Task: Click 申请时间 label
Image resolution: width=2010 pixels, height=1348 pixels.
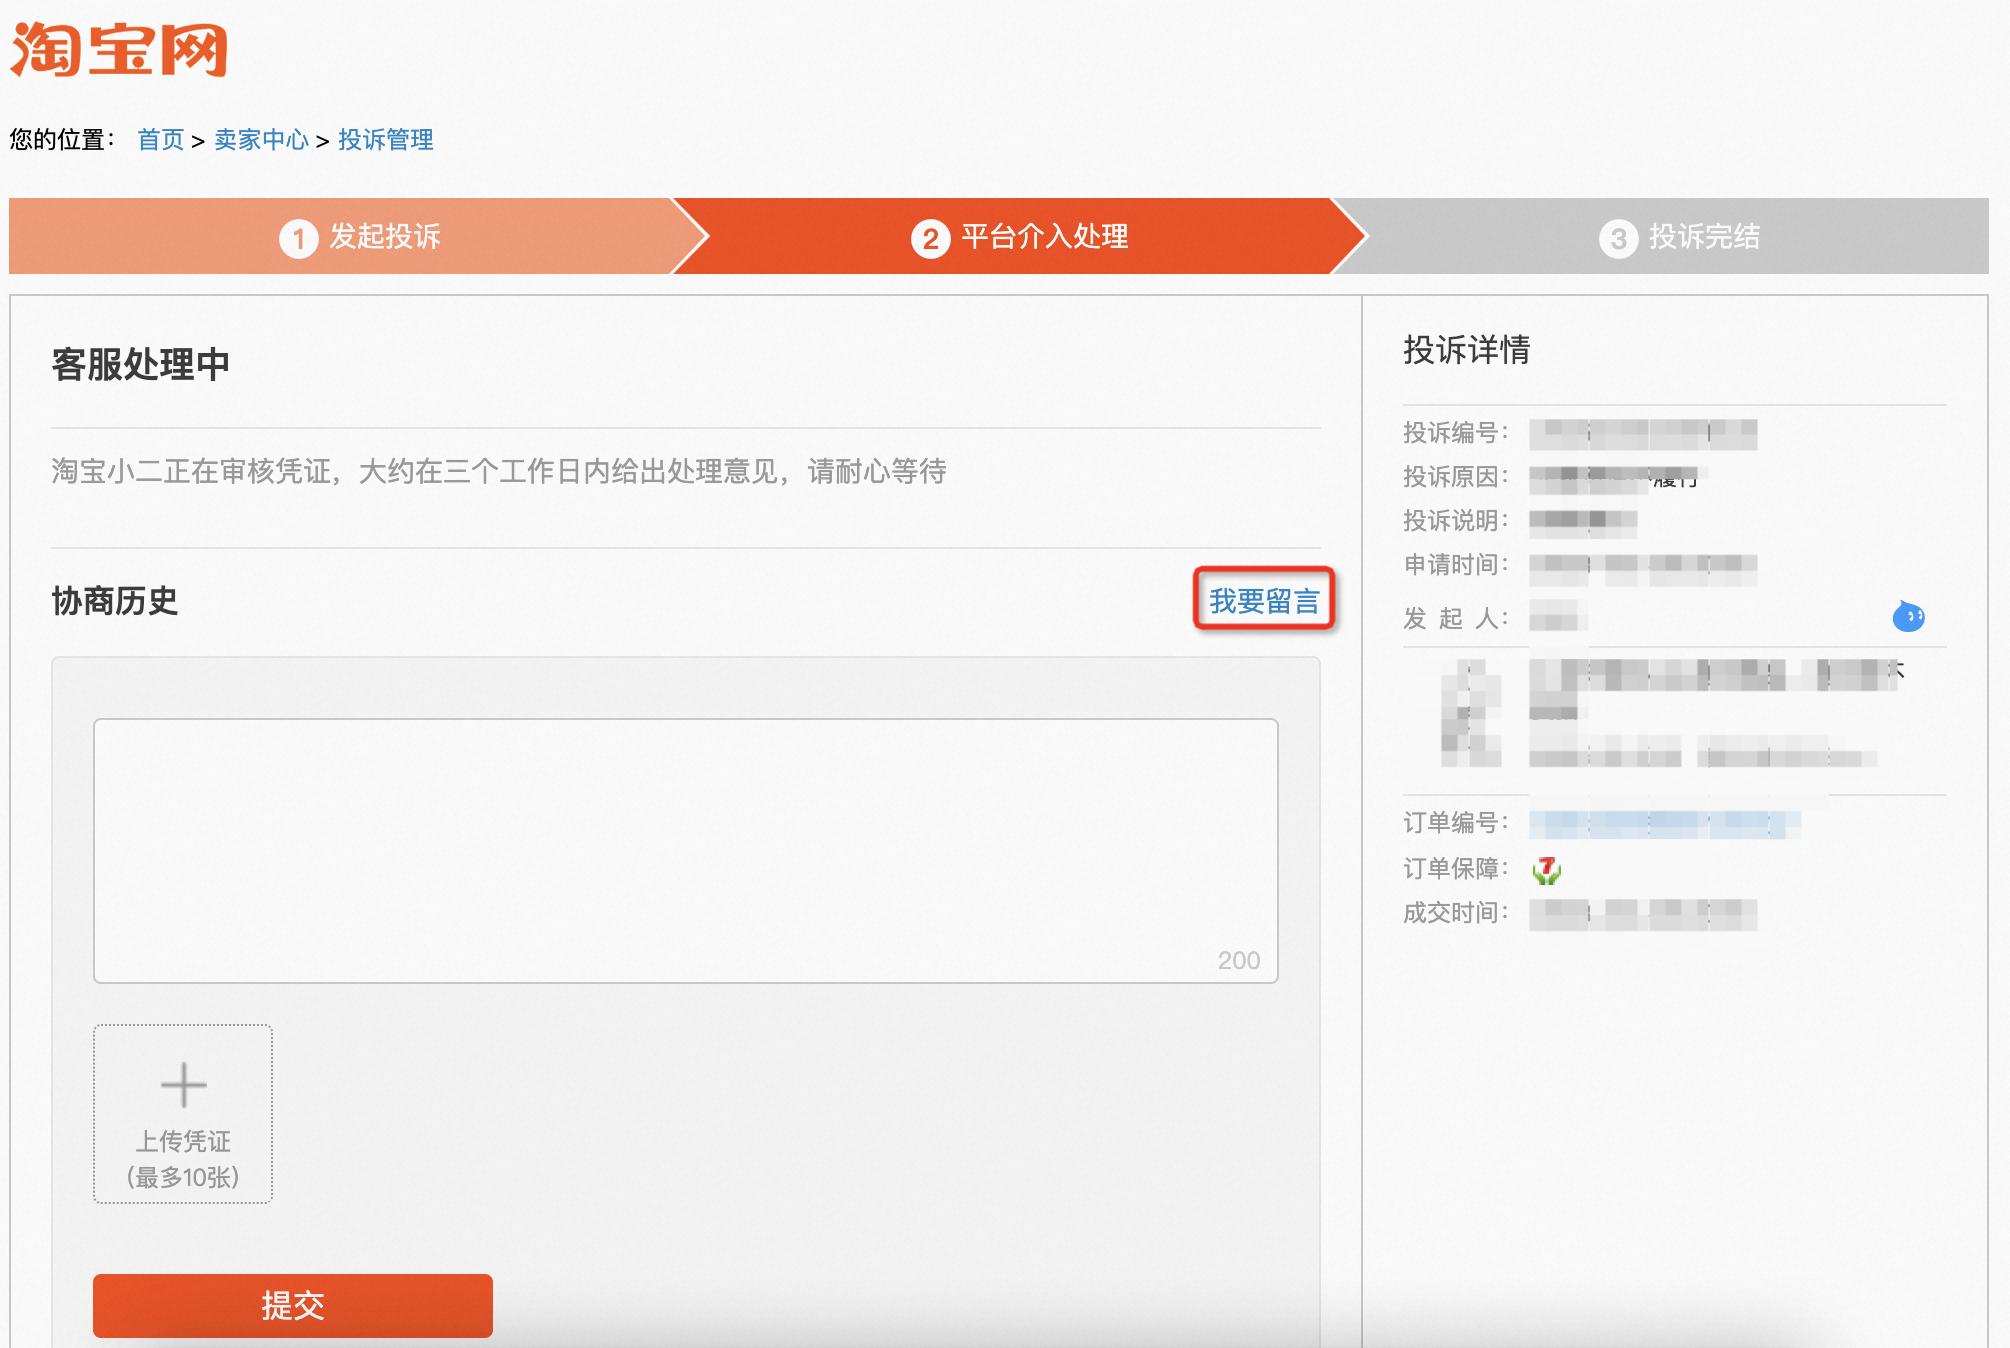Action: click(1455, 565)
